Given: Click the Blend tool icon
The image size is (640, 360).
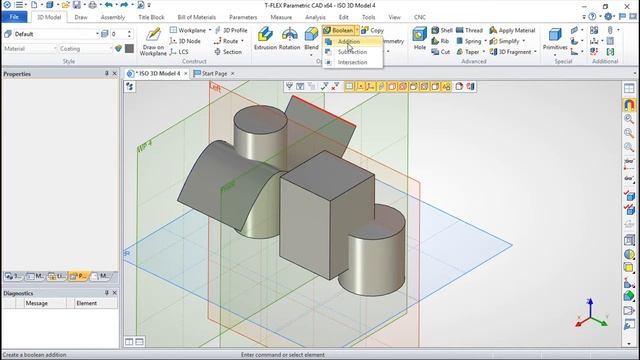Looking at the screenshot, I should click(x=311, y=35).
